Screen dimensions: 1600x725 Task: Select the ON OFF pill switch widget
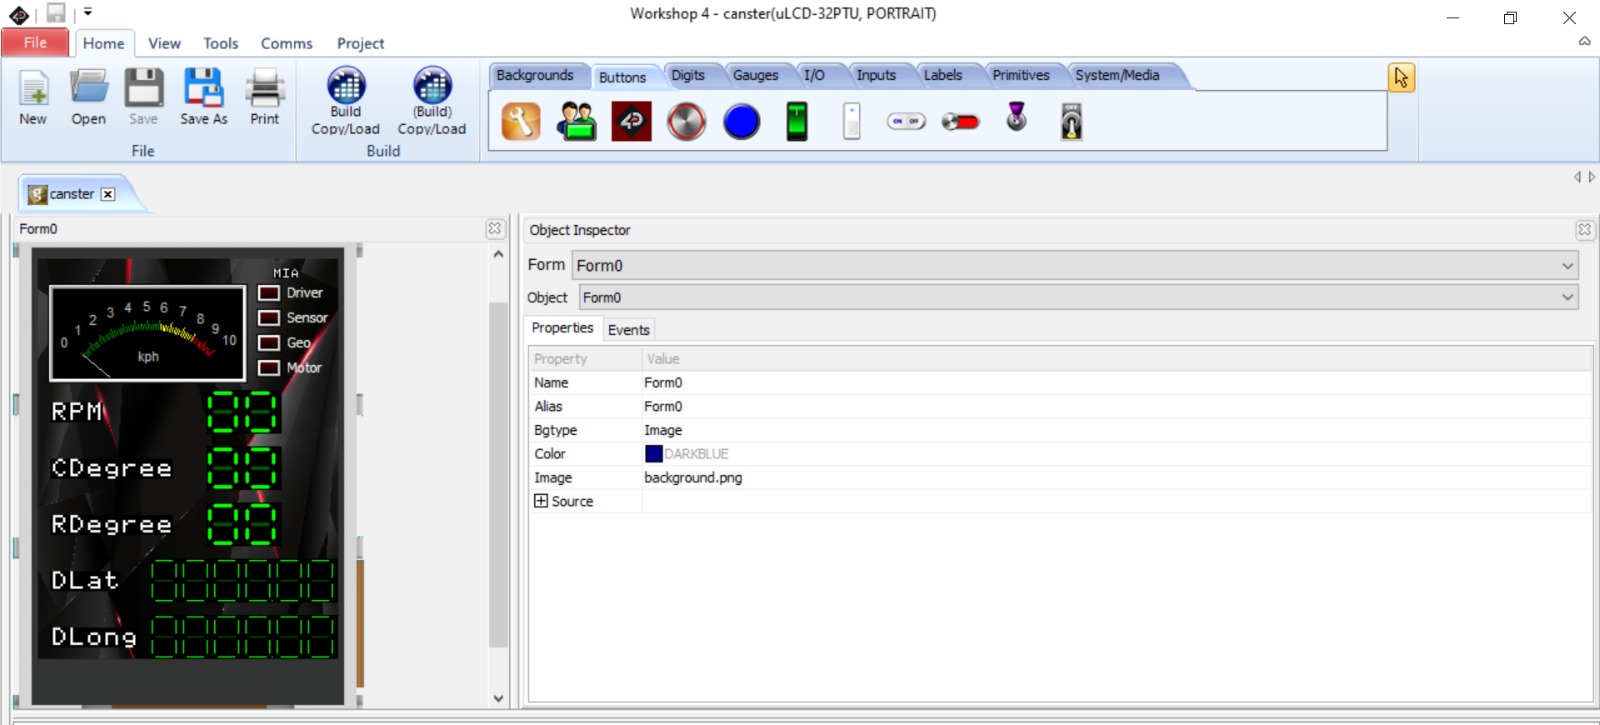[906, 122]
